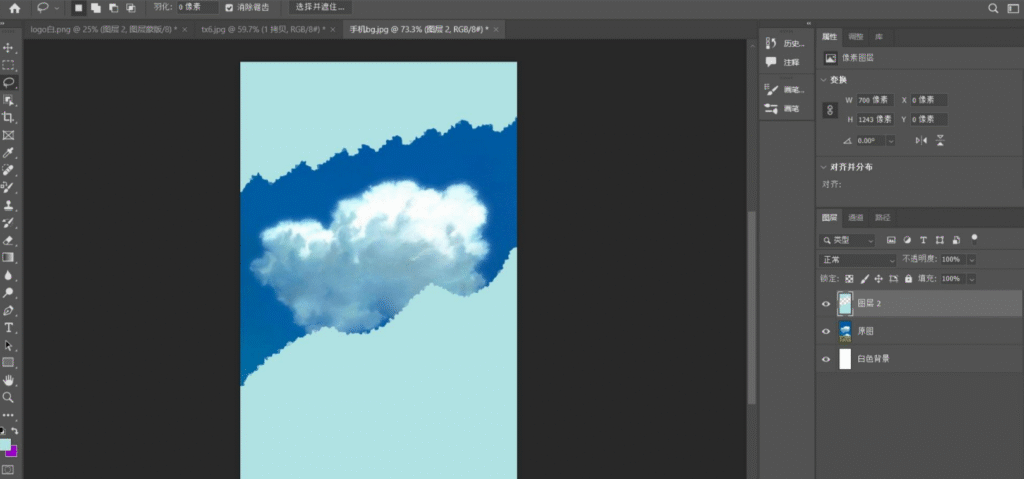Select the Eyedropper tool
The width and height of the screenshot is (1024, 479).
[x=8, y=153]
